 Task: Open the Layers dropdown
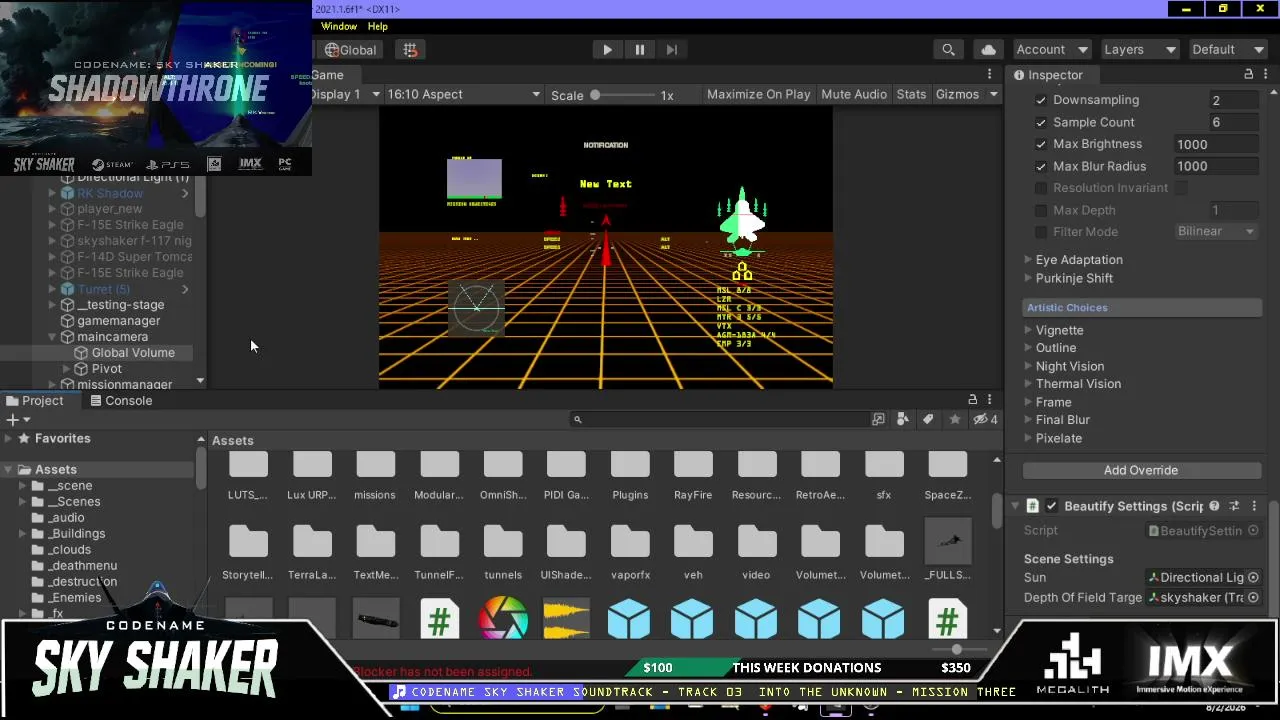(x=1139, y=50)
